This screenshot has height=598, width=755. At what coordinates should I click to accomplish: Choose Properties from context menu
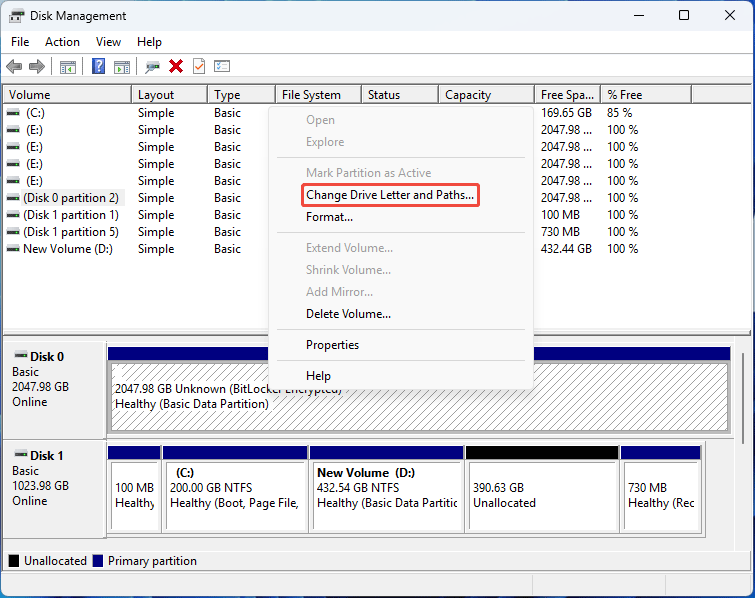(x=332, y=345)
